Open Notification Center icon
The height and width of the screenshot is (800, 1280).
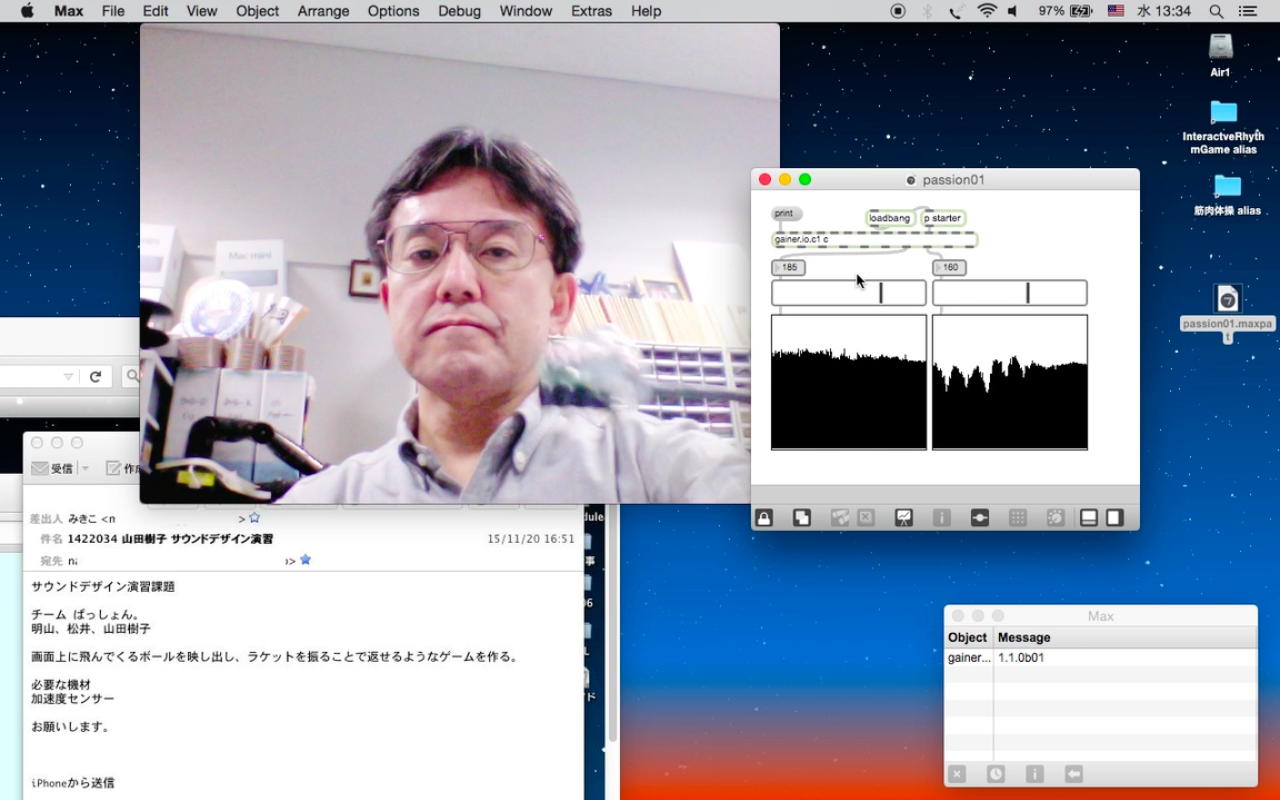(x=1247, y=11)
